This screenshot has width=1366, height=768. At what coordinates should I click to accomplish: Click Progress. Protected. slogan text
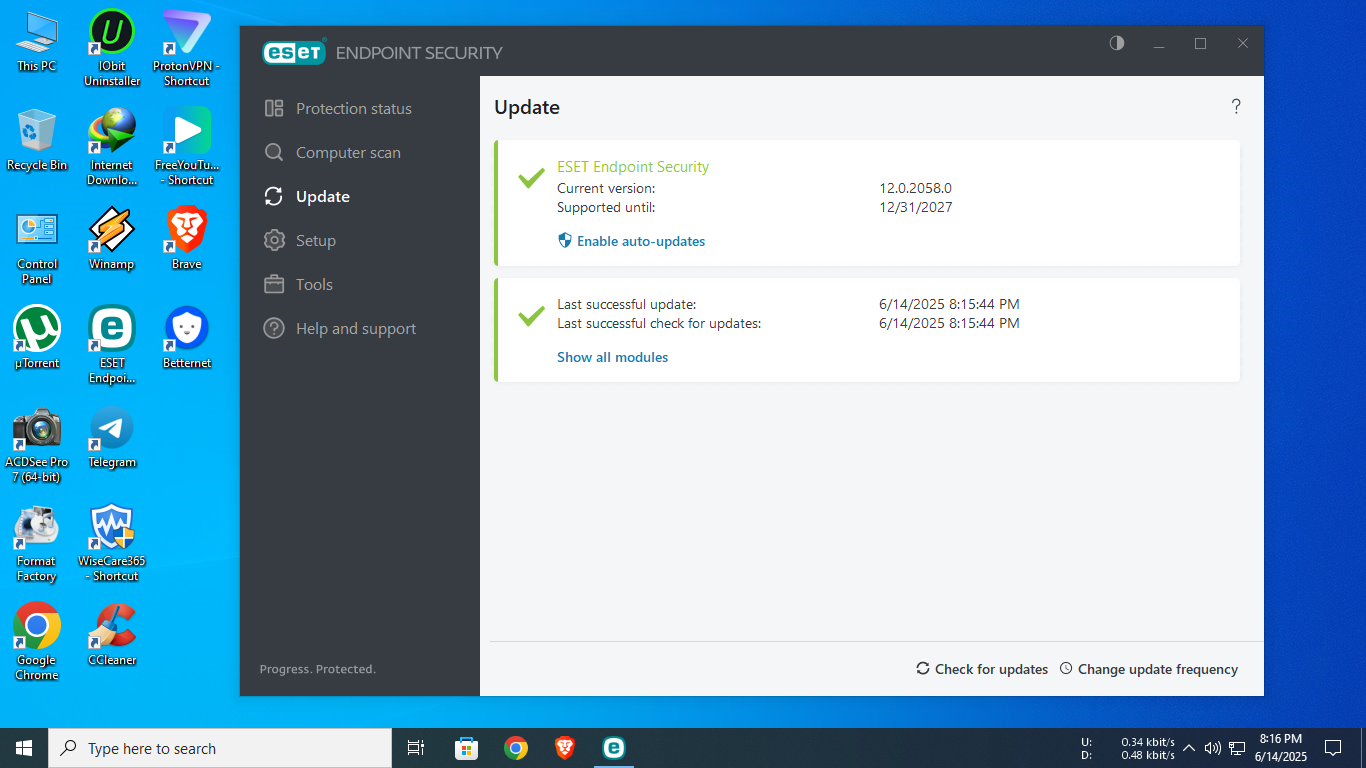coord(318,669)
